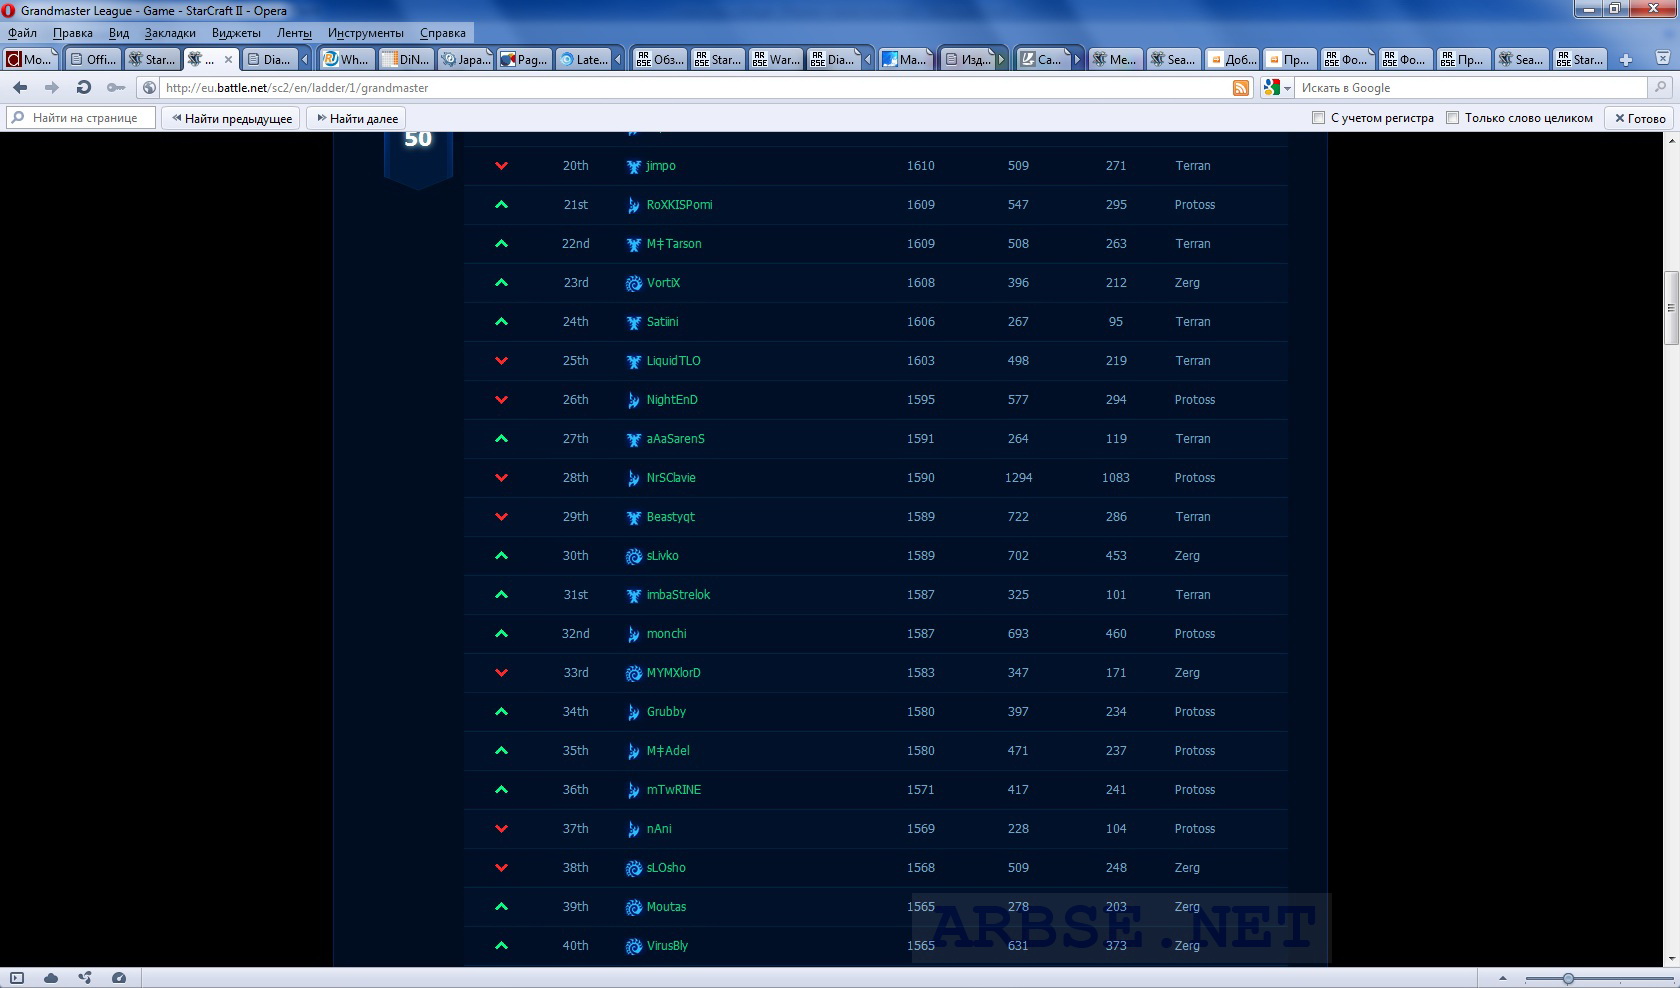
Task: Click the green up arrow in 21st row
Action: point(502,205)
